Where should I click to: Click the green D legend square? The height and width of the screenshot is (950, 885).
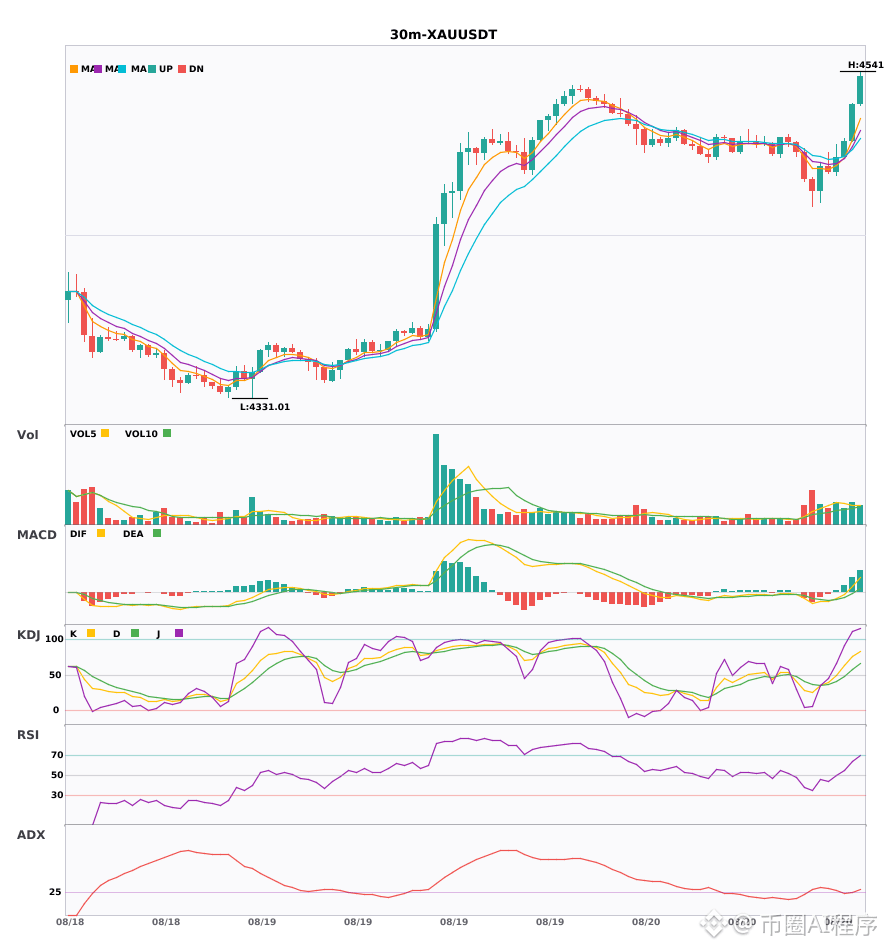click(x=135, y=633)
